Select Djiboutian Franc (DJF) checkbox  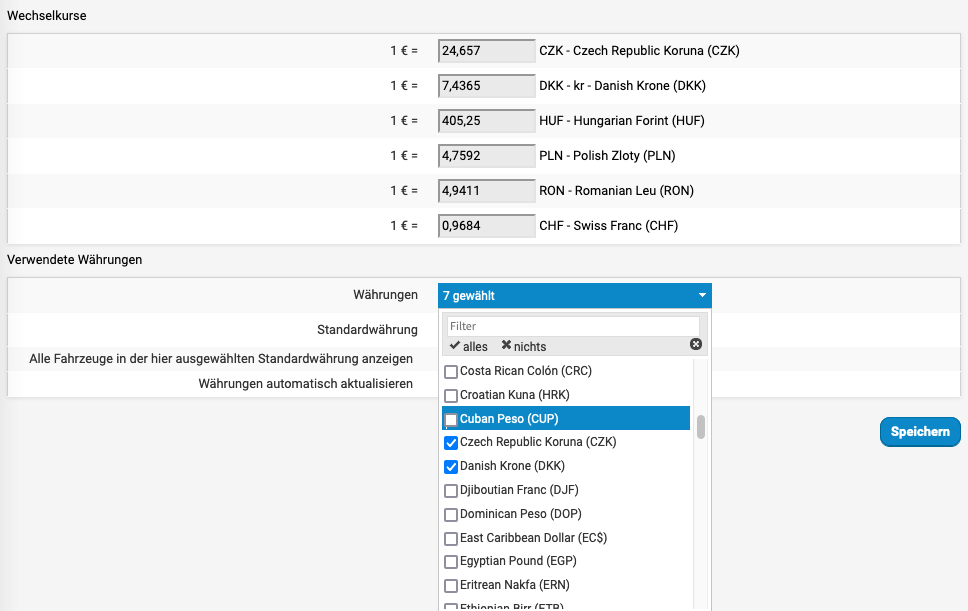452,490
